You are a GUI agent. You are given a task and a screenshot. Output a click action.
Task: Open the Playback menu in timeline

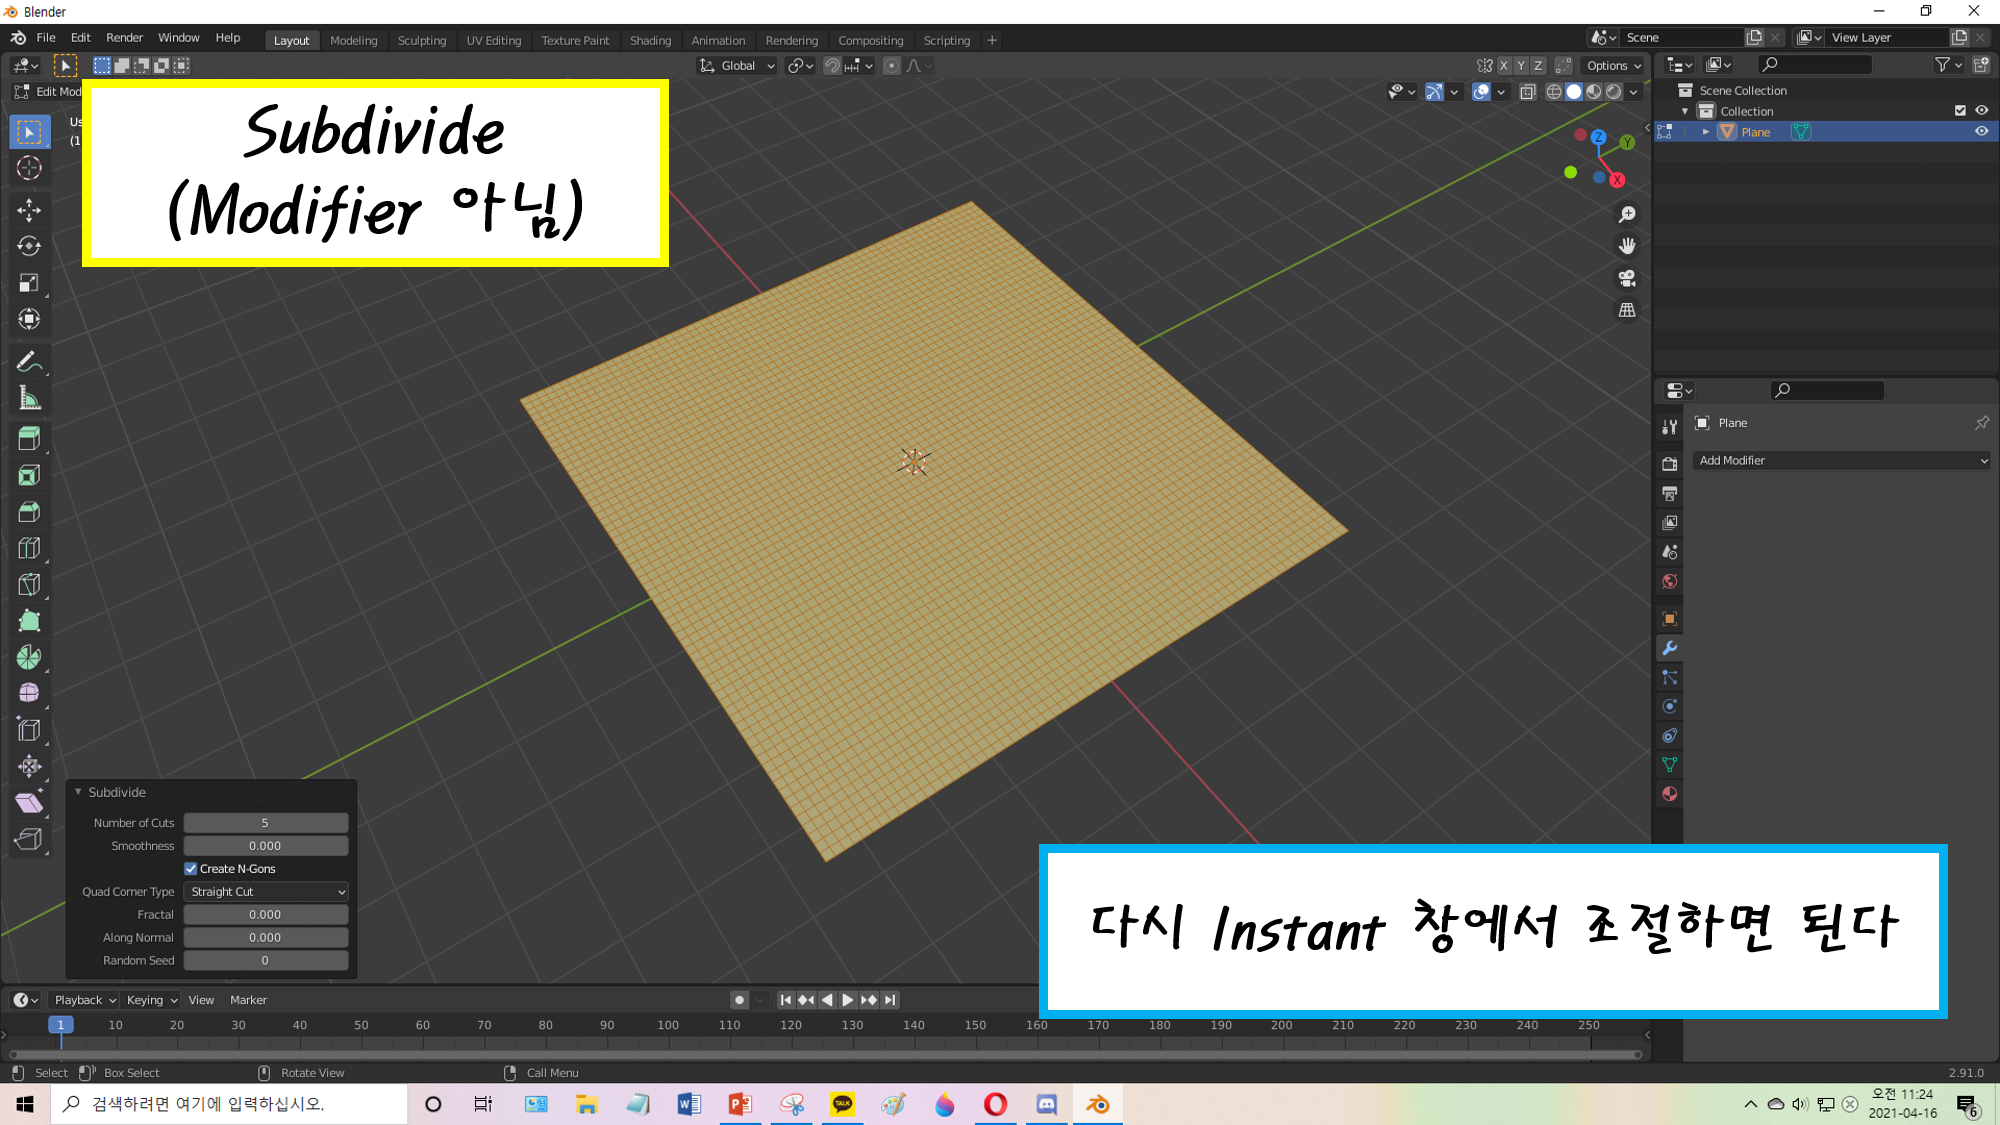[x=84, y=1000]
